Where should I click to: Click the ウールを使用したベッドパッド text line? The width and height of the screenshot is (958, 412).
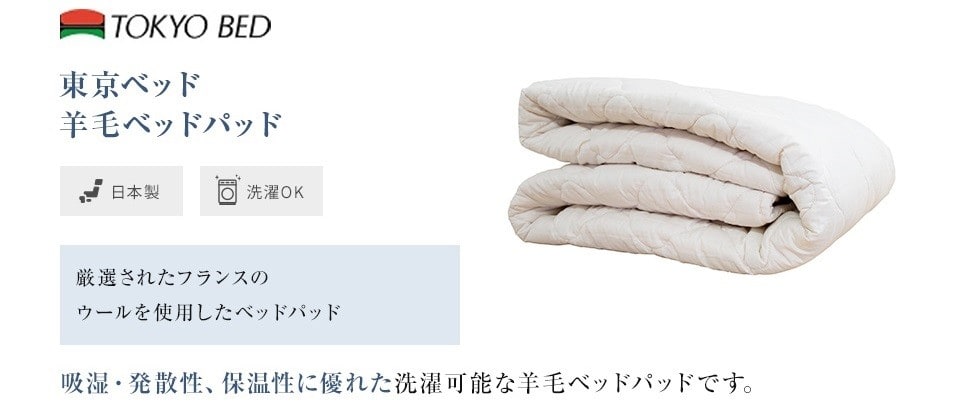click(208, 312)
